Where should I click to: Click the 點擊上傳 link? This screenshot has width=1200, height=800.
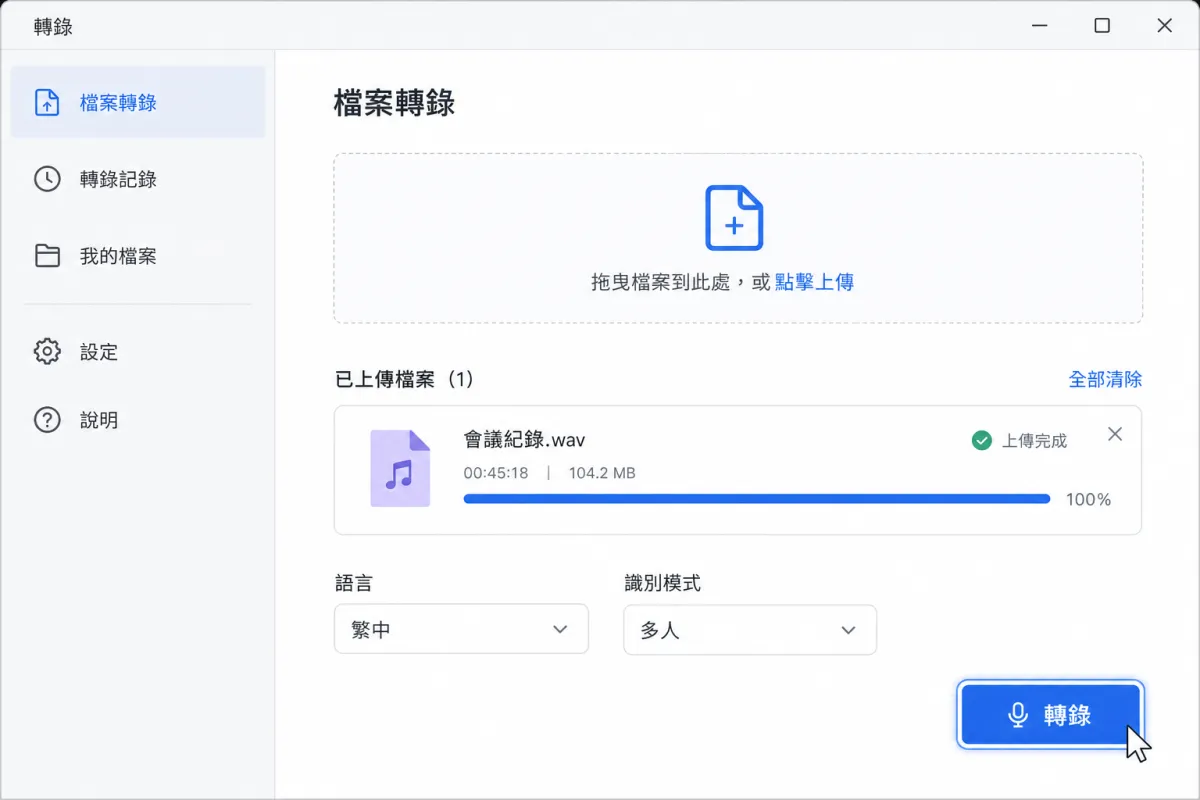pos(814,282)
